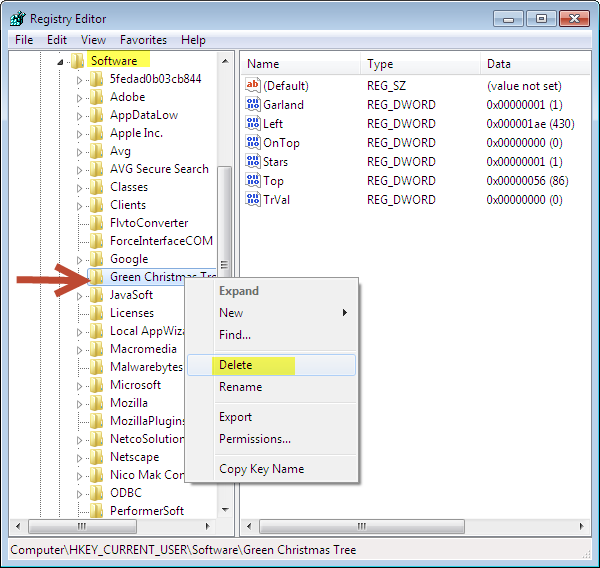600x568 pixels.
Task: Choose Copy Key Name
Action: coord(271,468)
